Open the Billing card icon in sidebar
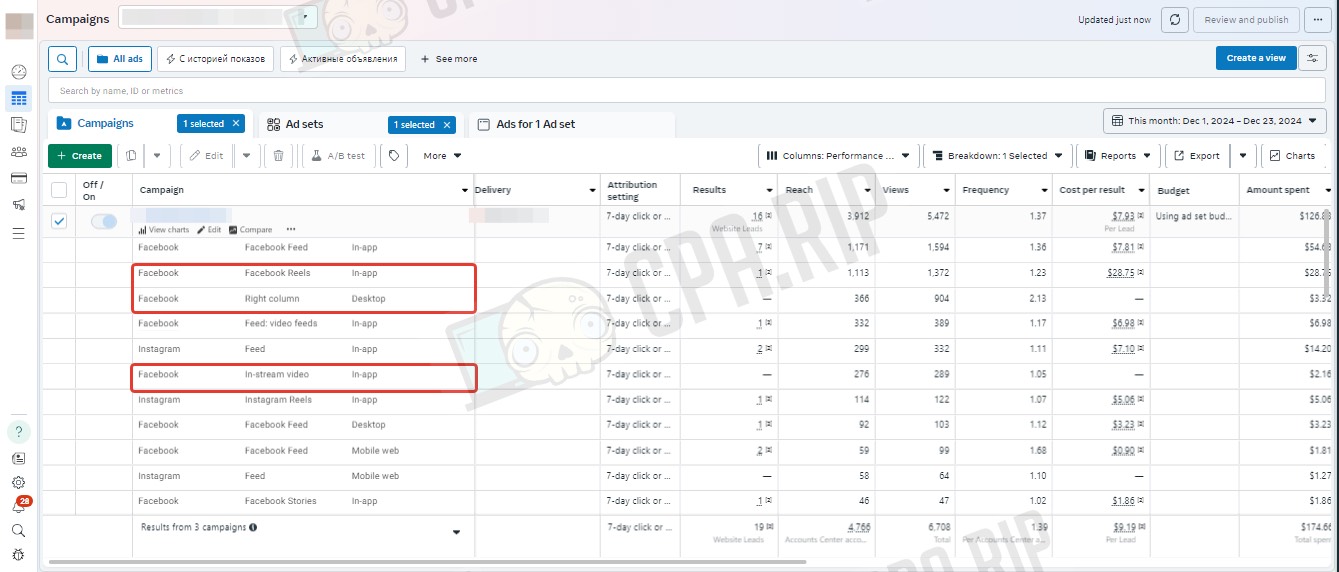 [18, 178]
